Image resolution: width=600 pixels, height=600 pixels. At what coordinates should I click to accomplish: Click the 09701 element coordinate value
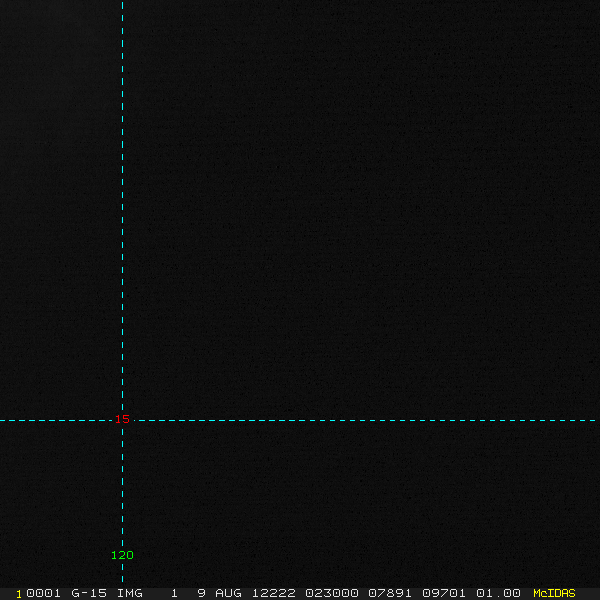tap(444, 593)
